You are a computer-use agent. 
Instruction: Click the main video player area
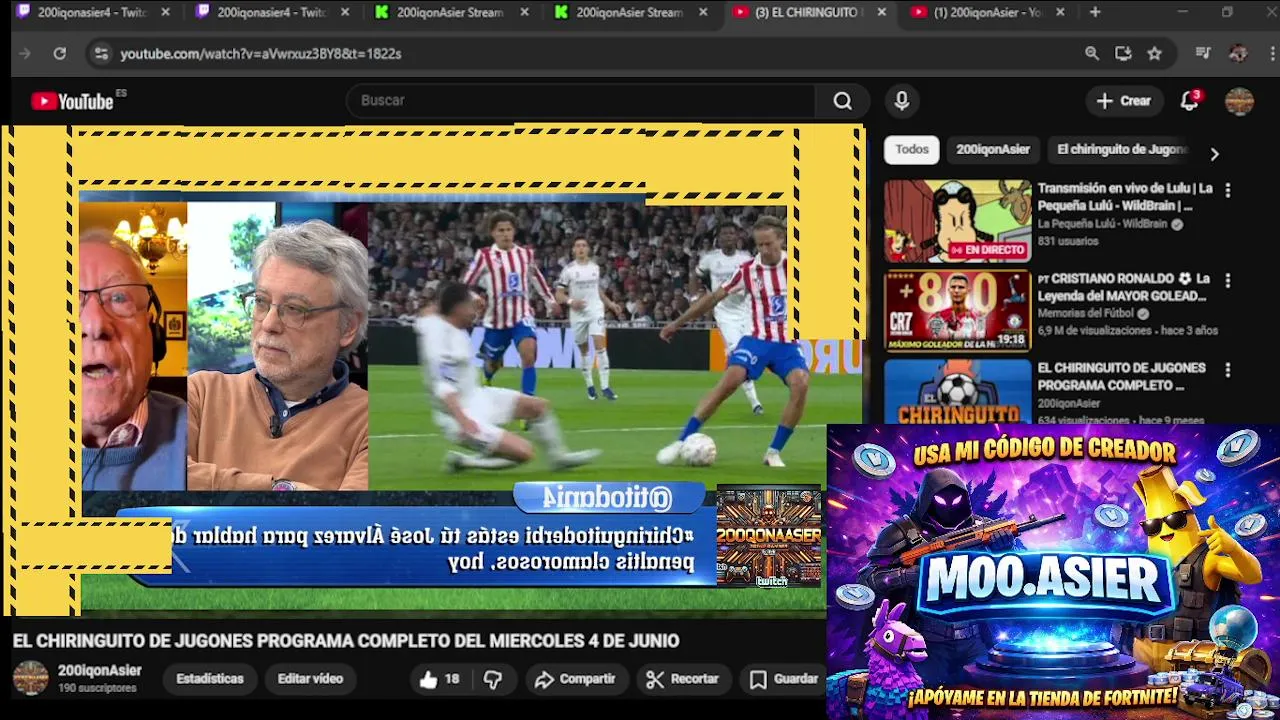(x=433, y=370)
